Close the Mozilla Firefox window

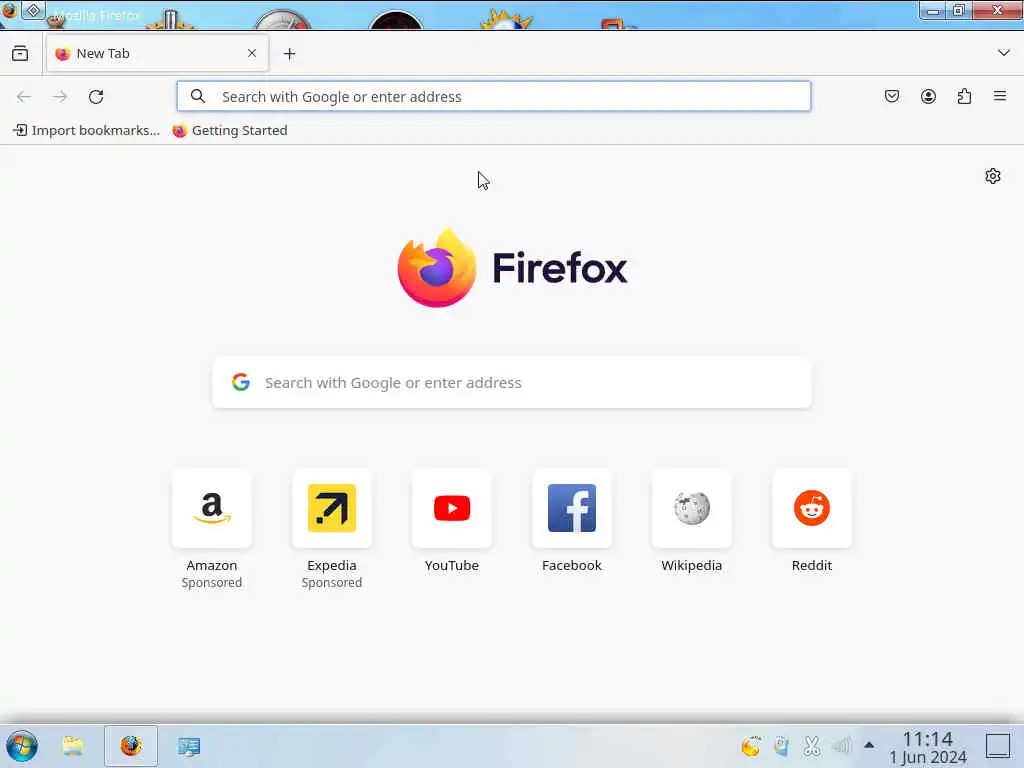pos(997,10)
